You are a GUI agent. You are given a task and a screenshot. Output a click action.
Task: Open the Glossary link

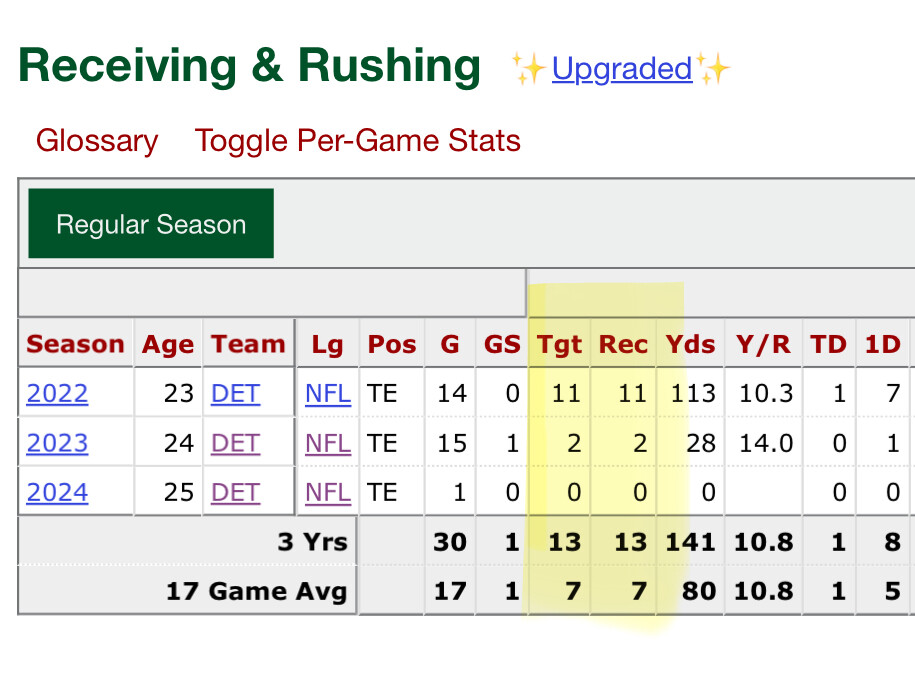click(x=97, y=141)
